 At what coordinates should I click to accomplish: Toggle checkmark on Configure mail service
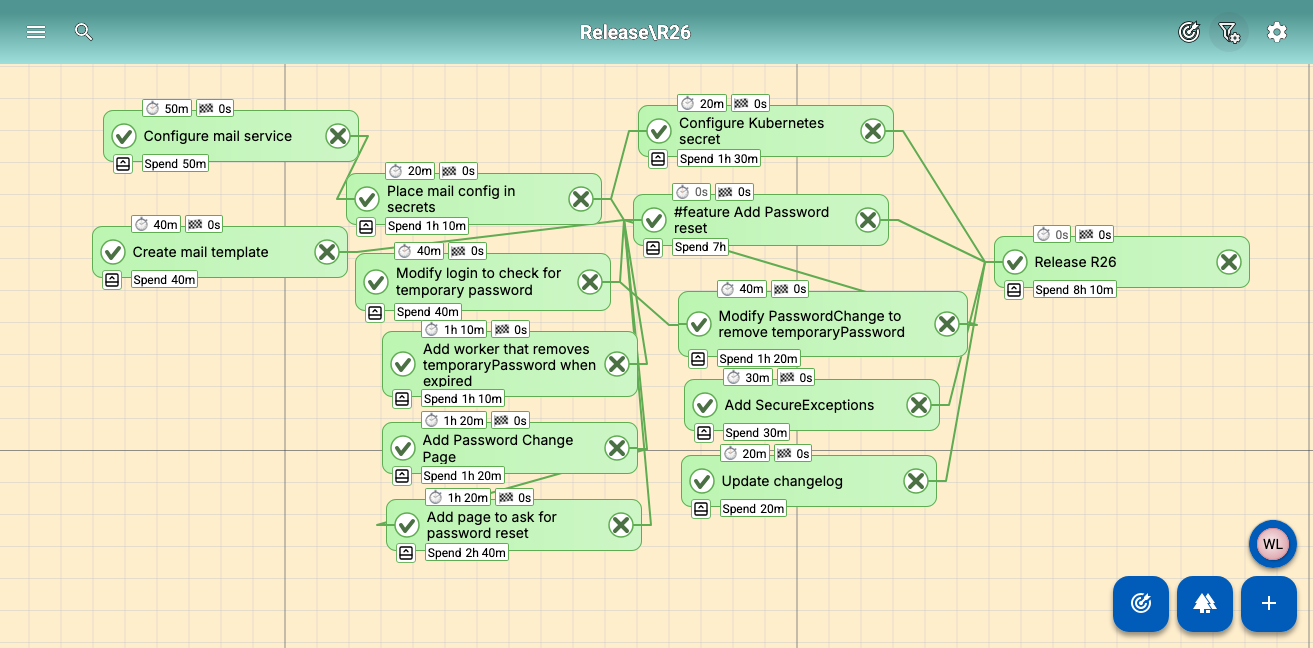coord(124,136)
